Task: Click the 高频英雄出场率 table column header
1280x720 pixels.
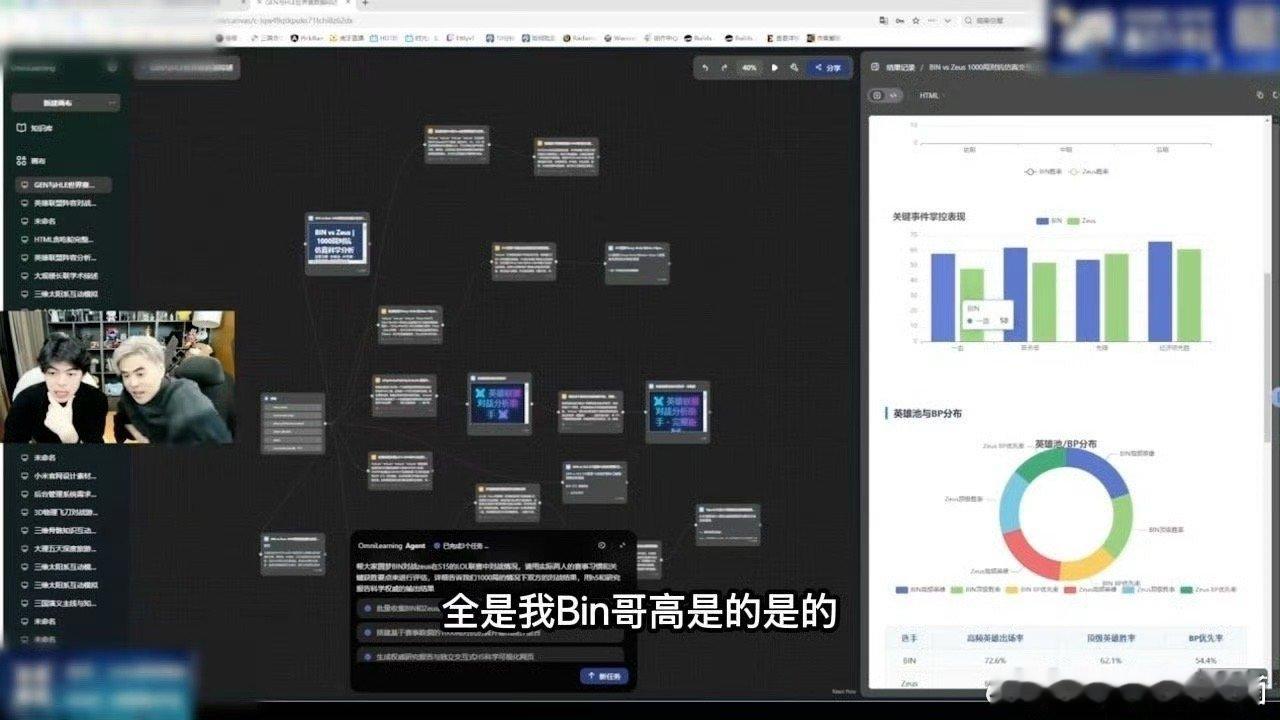Action: pyautogui.click(x=994, y=637)
